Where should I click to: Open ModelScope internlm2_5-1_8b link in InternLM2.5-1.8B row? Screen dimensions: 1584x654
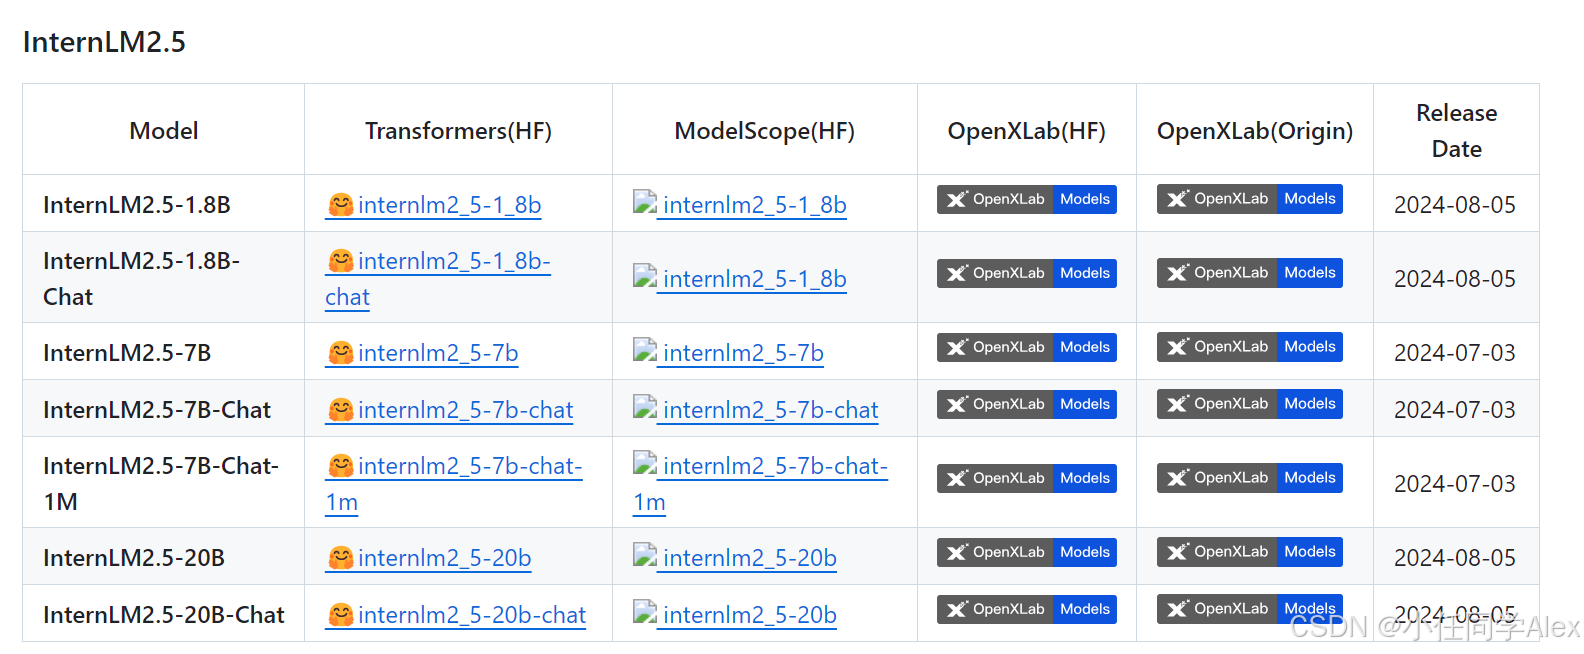(x=754, y=205)
